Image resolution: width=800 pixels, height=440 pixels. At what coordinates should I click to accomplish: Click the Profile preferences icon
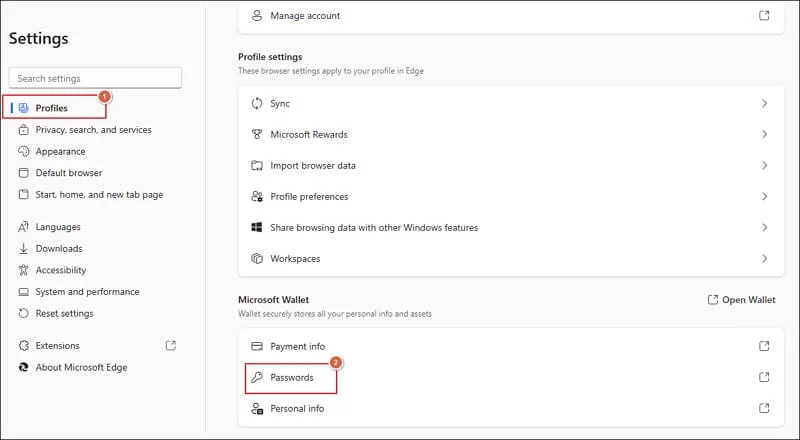pos(257,197)
